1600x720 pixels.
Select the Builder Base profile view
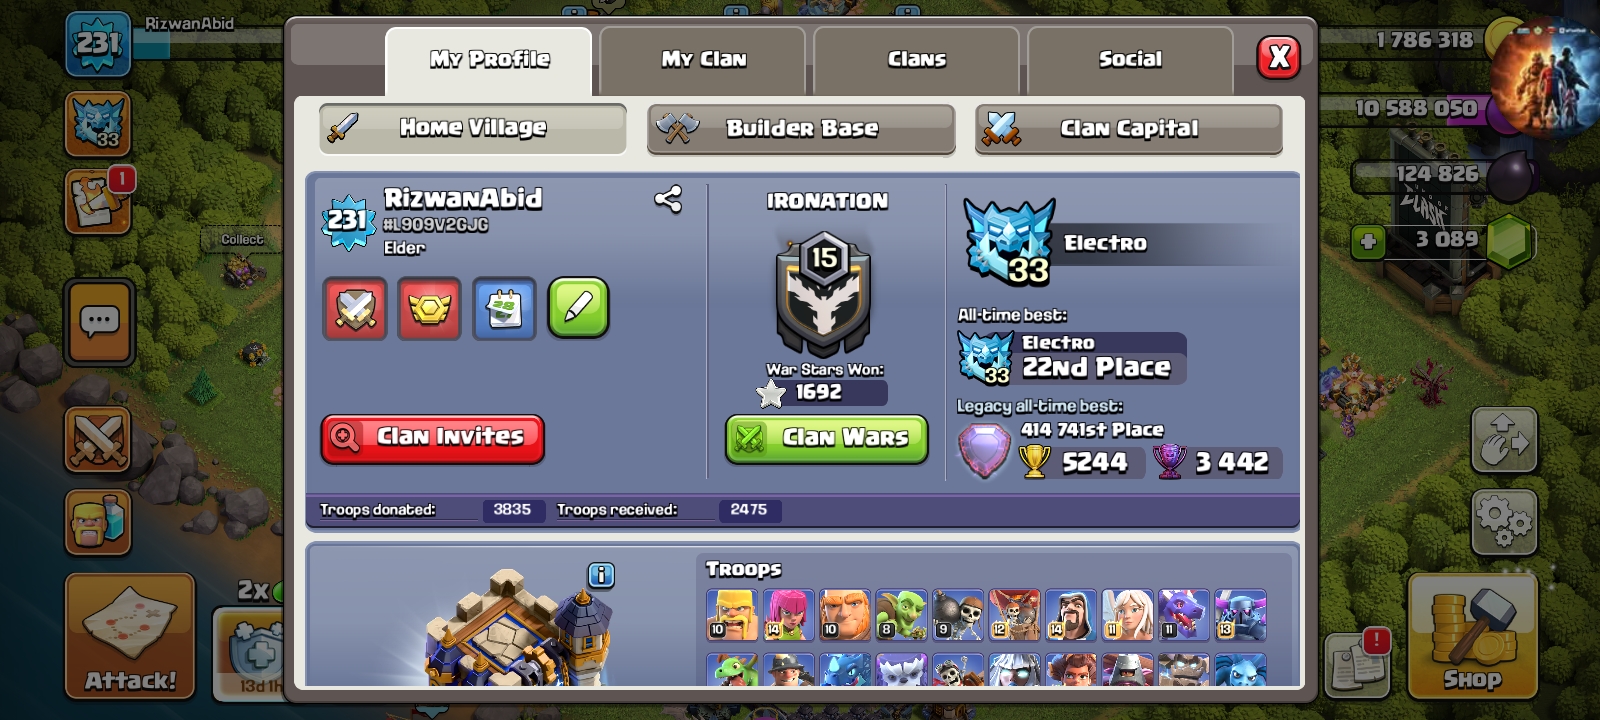tap(801, 129)
